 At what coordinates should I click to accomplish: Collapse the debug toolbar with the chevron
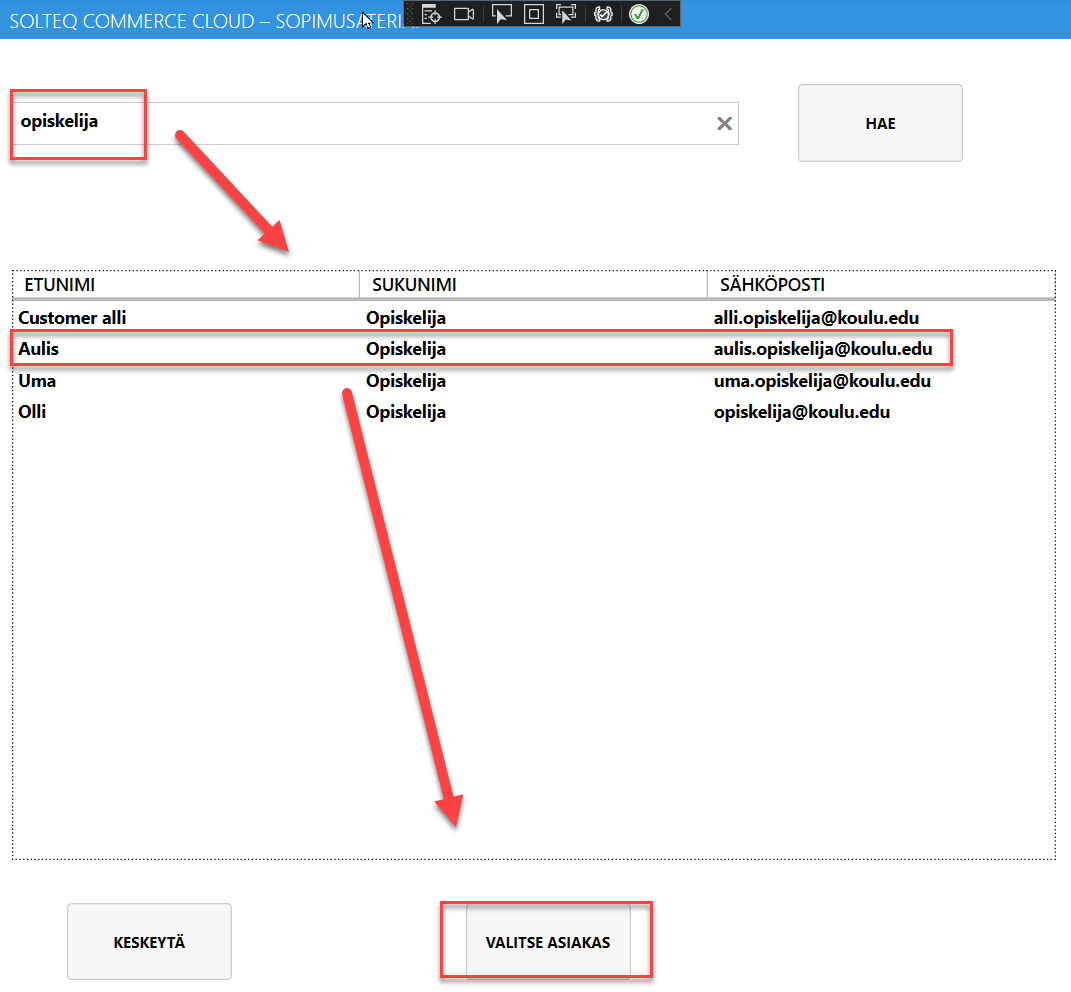(x=668, y=14)
